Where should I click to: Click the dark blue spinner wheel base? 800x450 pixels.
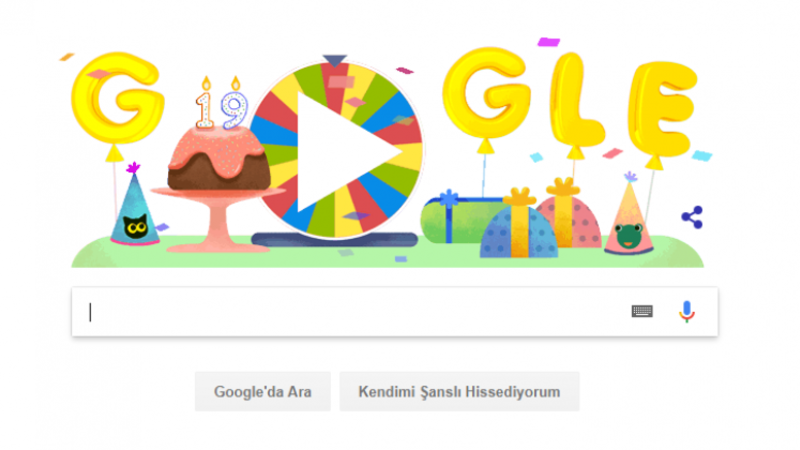click(x=335, y=239)
